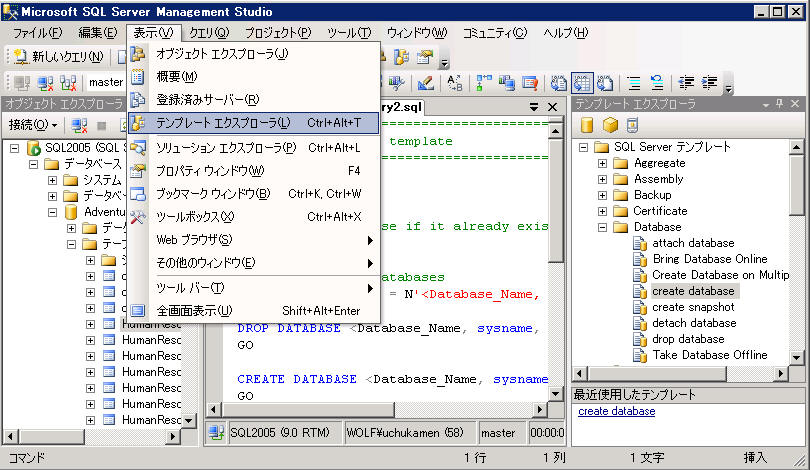Collapse the Database template folder
This screenshot has width=810, height=470.
[x=602, y=227]
